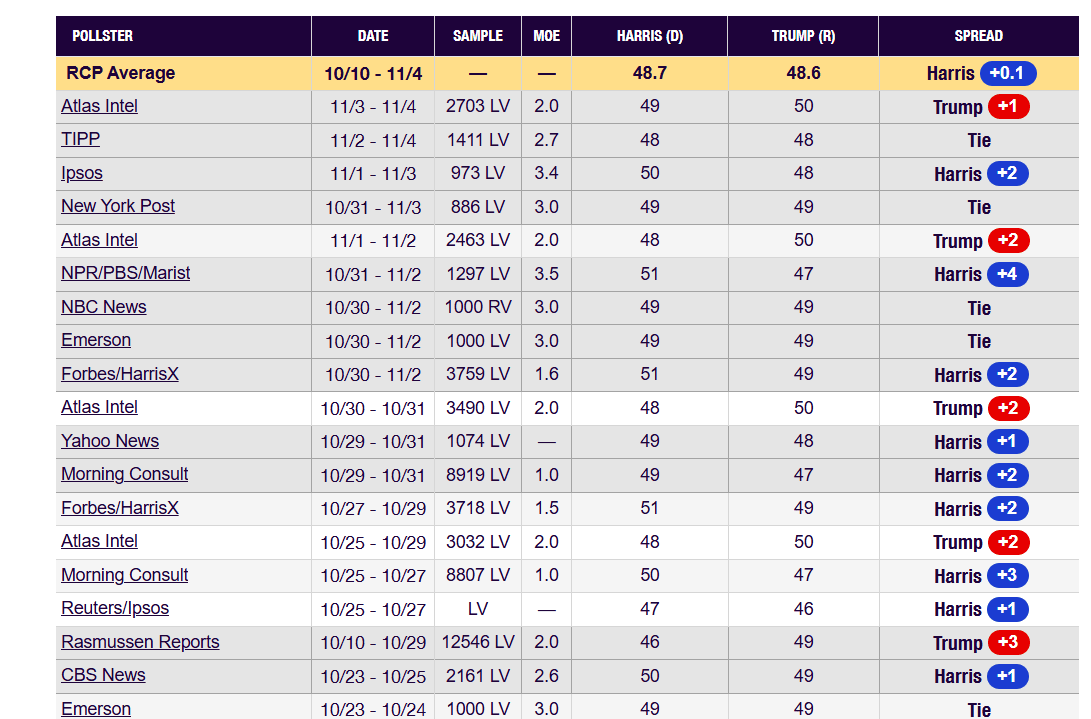The height and width of the screenshot is (719, 1091).
Task: Open the TIPP pollster link
Action: click(x=80, y=139)
